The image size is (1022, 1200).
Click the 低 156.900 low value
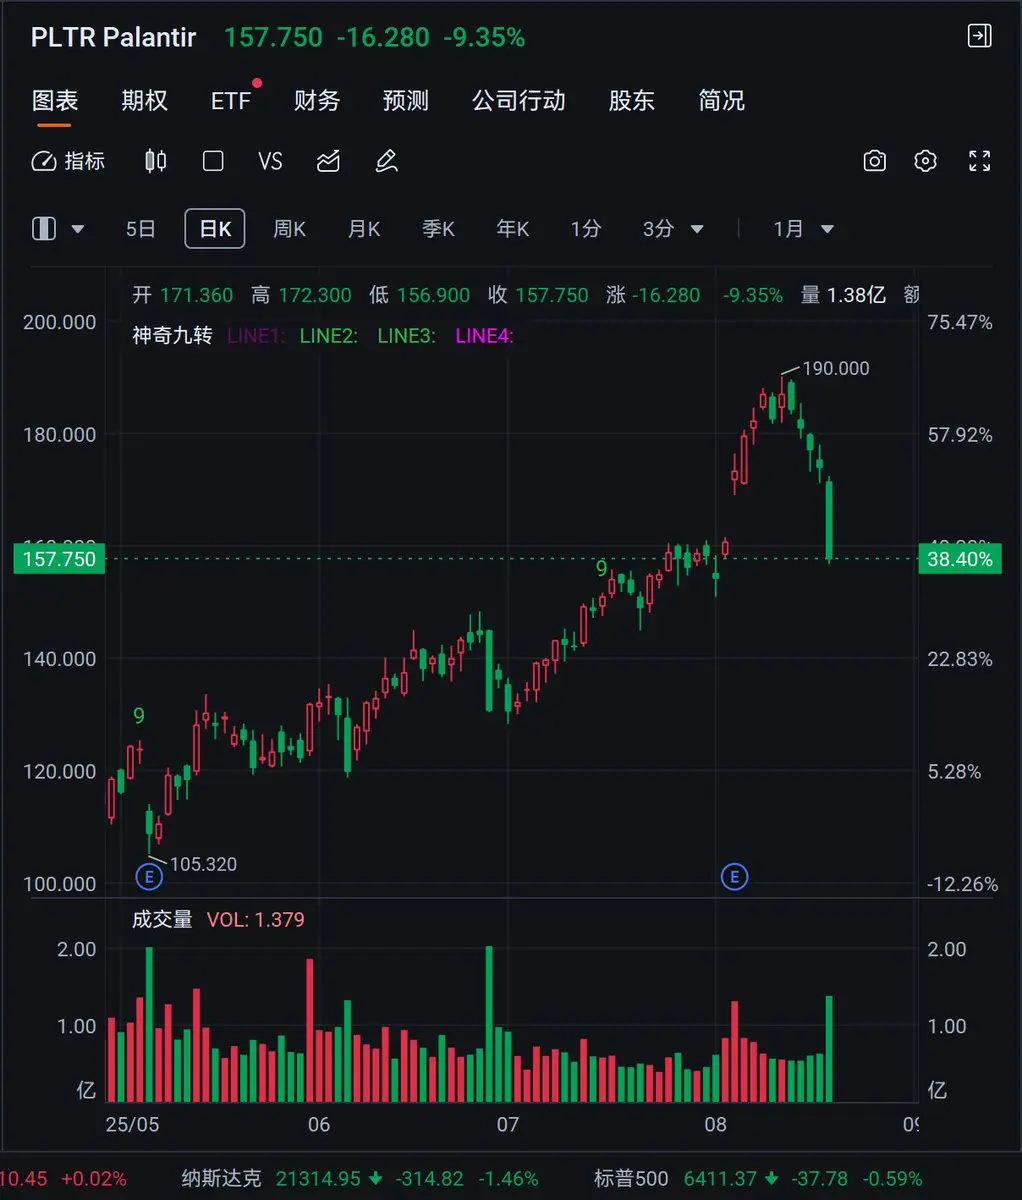[x=419, y=295]
